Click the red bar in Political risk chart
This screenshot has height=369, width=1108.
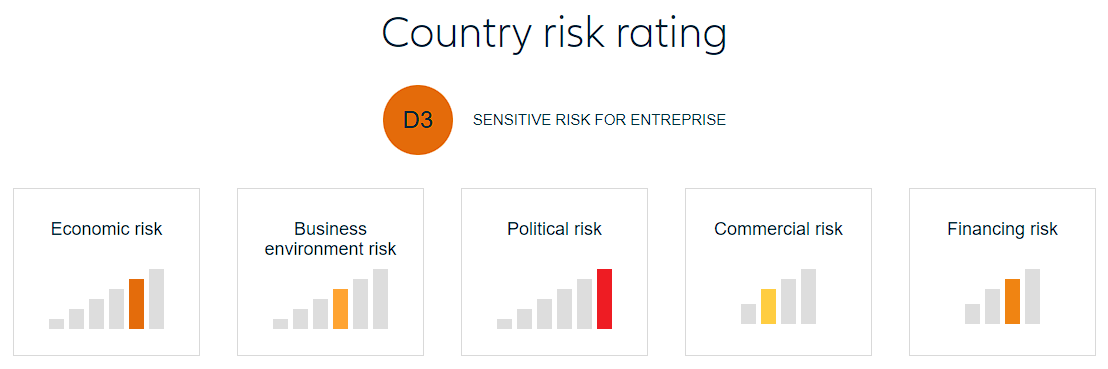click(x=604, y=299)
